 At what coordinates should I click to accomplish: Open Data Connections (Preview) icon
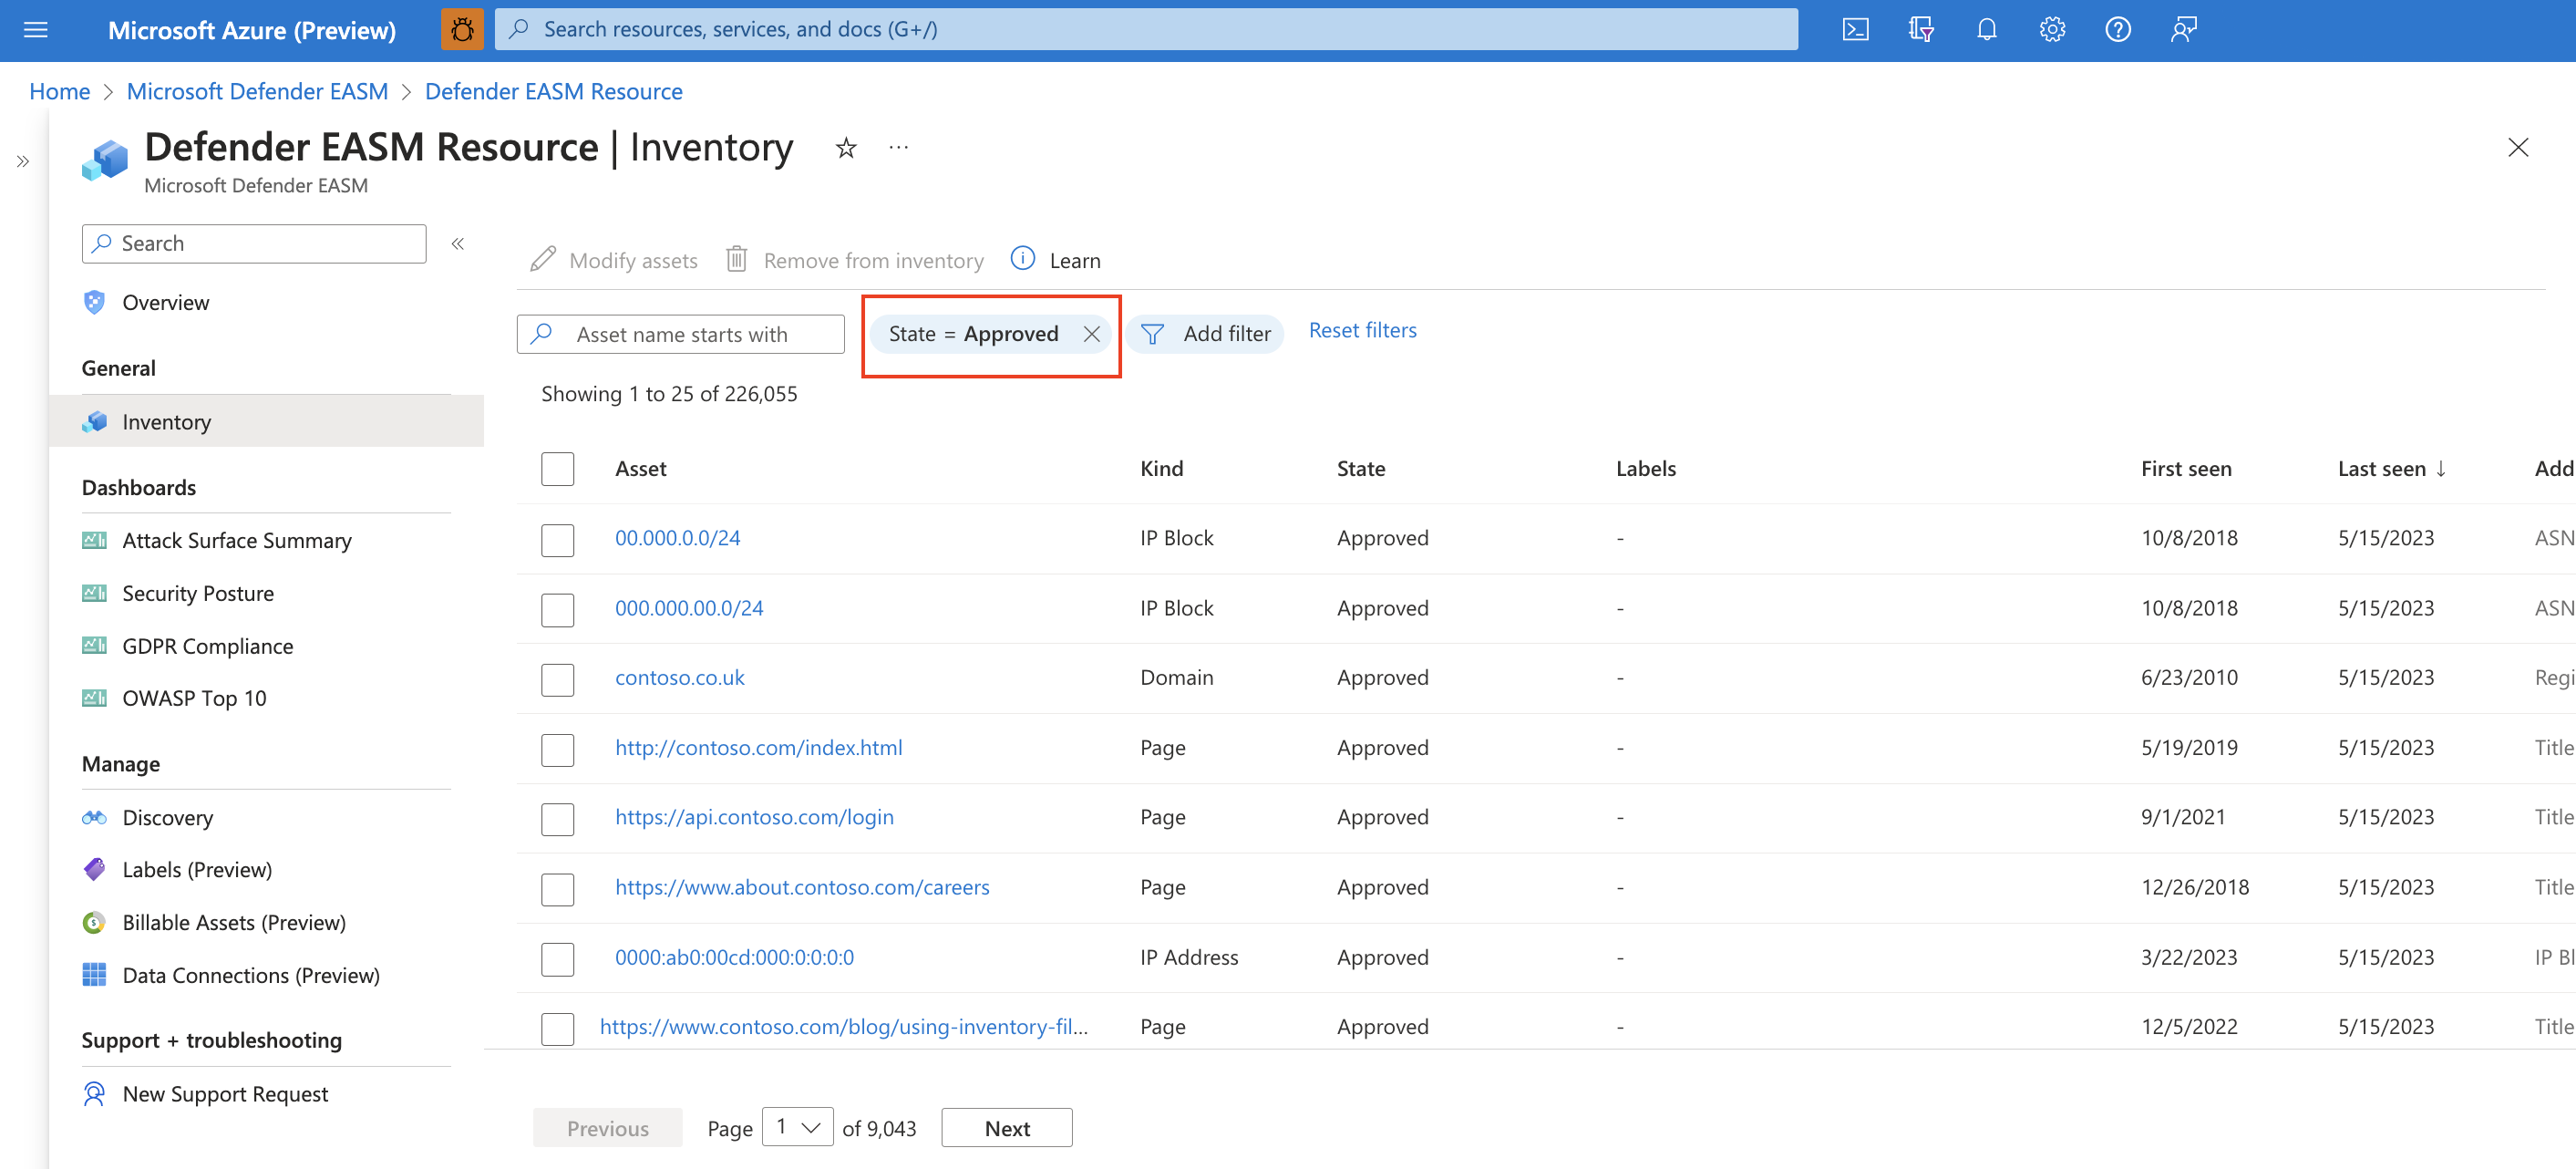94,975
